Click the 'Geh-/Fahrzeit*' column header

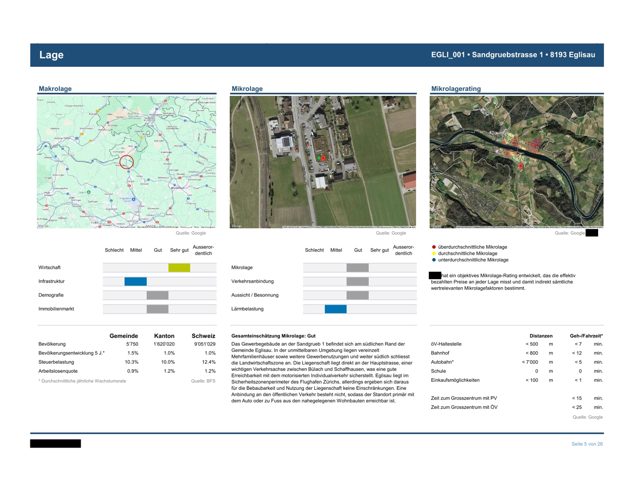[587, 336]
